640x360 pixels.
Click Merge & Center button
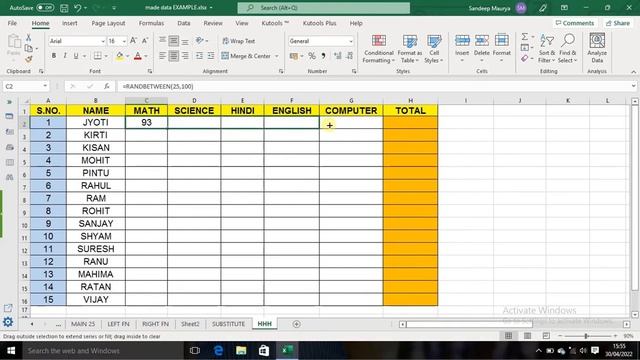246,56
